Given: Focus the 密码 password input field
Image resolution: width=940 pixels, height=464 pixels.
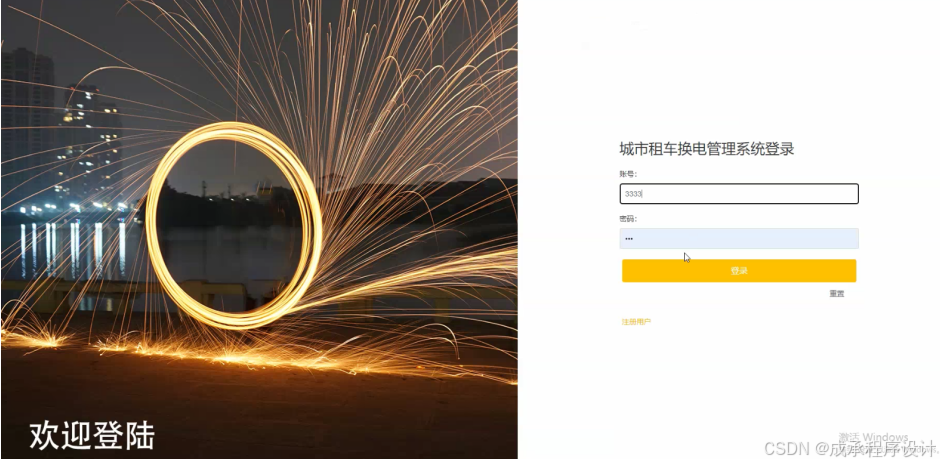Looking at the screenshot, I should 739,239.
